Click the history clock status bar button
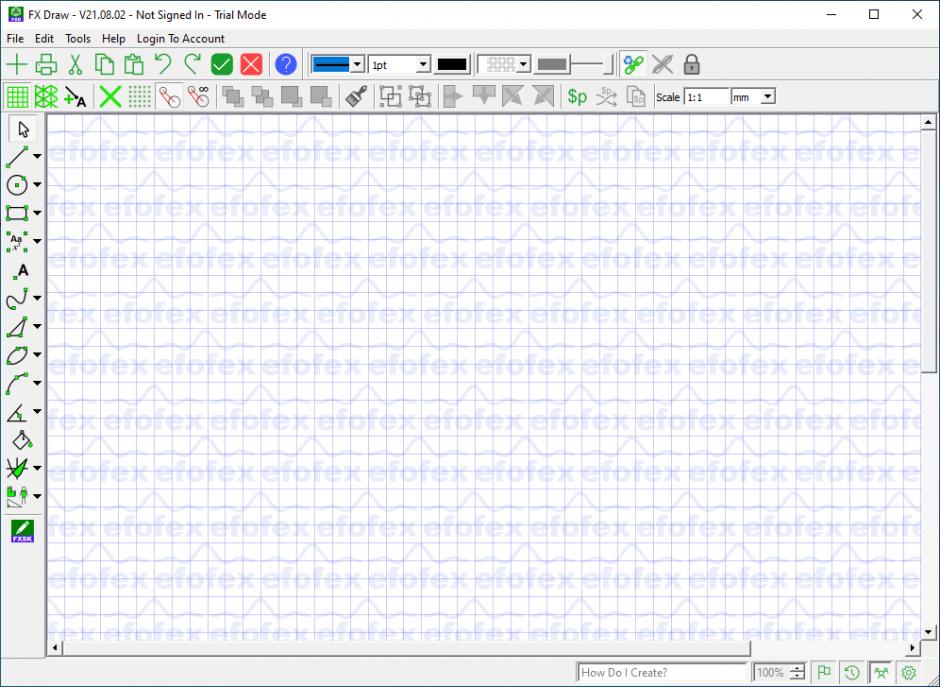 click(x=852, y=673)
